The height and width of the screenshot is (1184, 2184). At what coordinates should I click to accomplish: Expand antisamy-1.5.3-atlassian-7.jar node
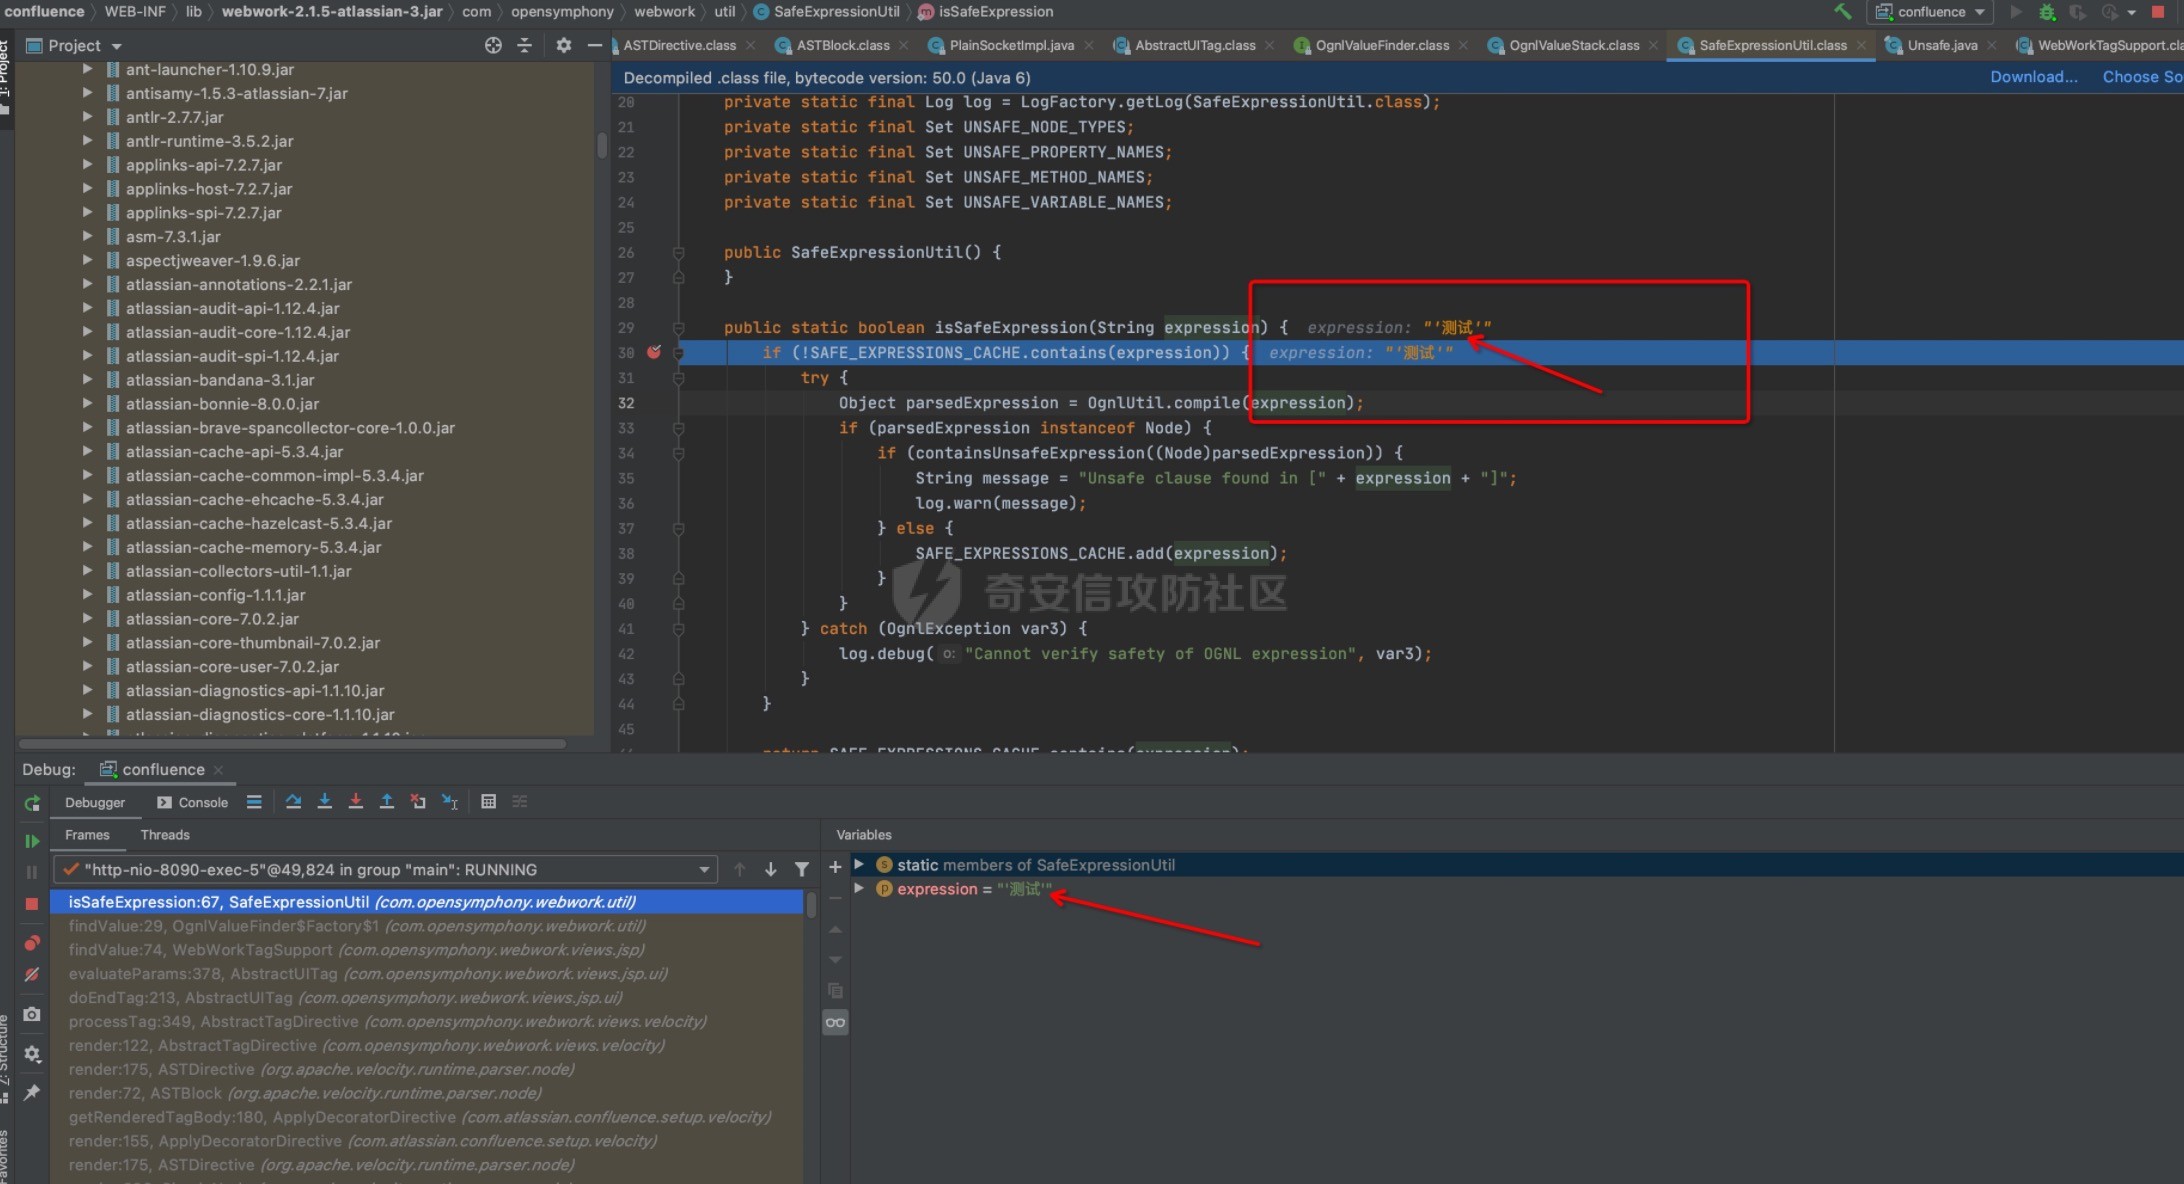coord(87,93)
